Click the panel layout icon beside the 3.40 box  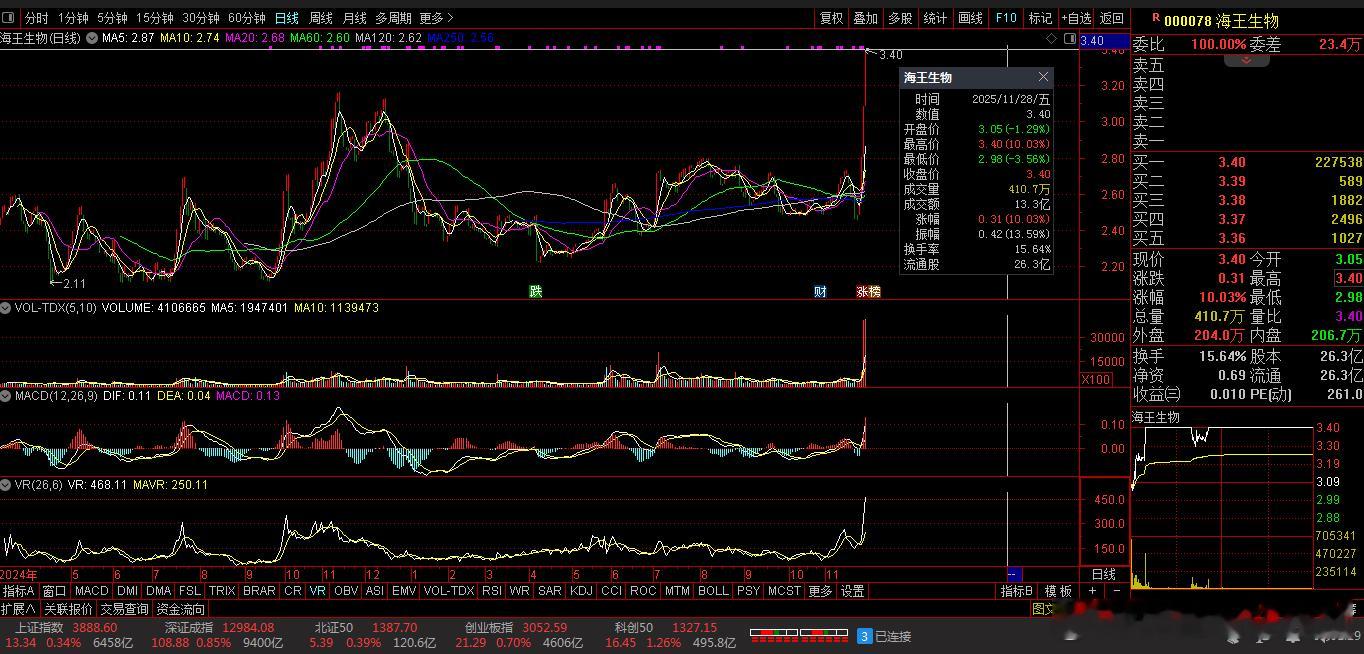coord(1070,39)
